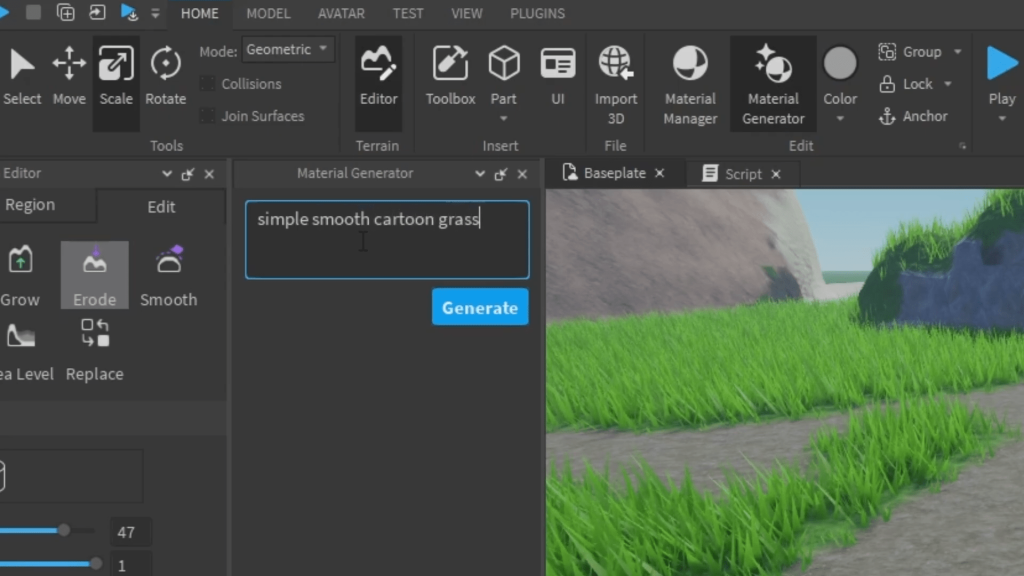Open the Toolbox

(x=451, y=77)
